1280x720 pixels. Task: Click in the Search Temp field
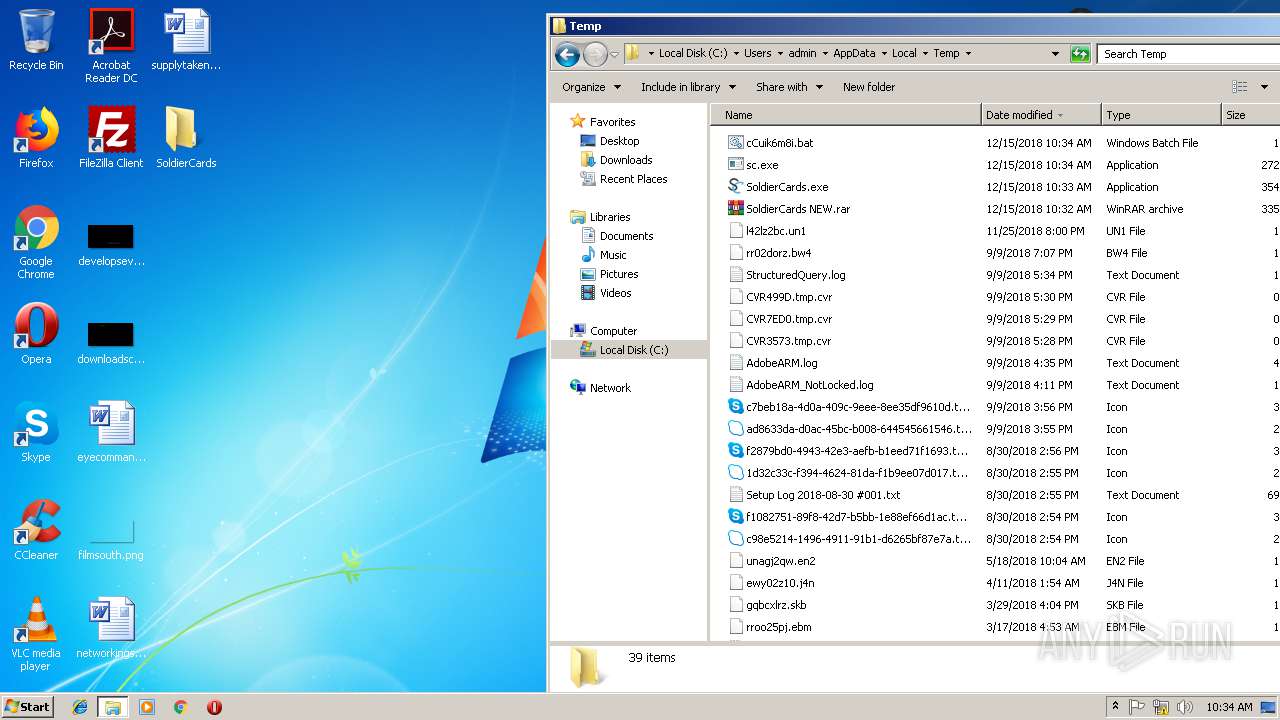(1188, 54)
